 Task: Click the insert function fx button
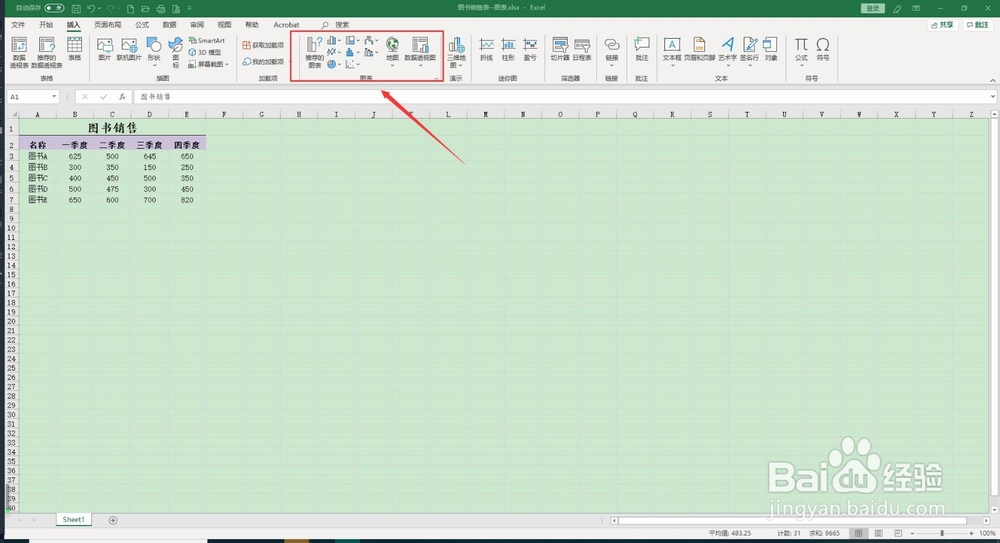click(122, 97)
